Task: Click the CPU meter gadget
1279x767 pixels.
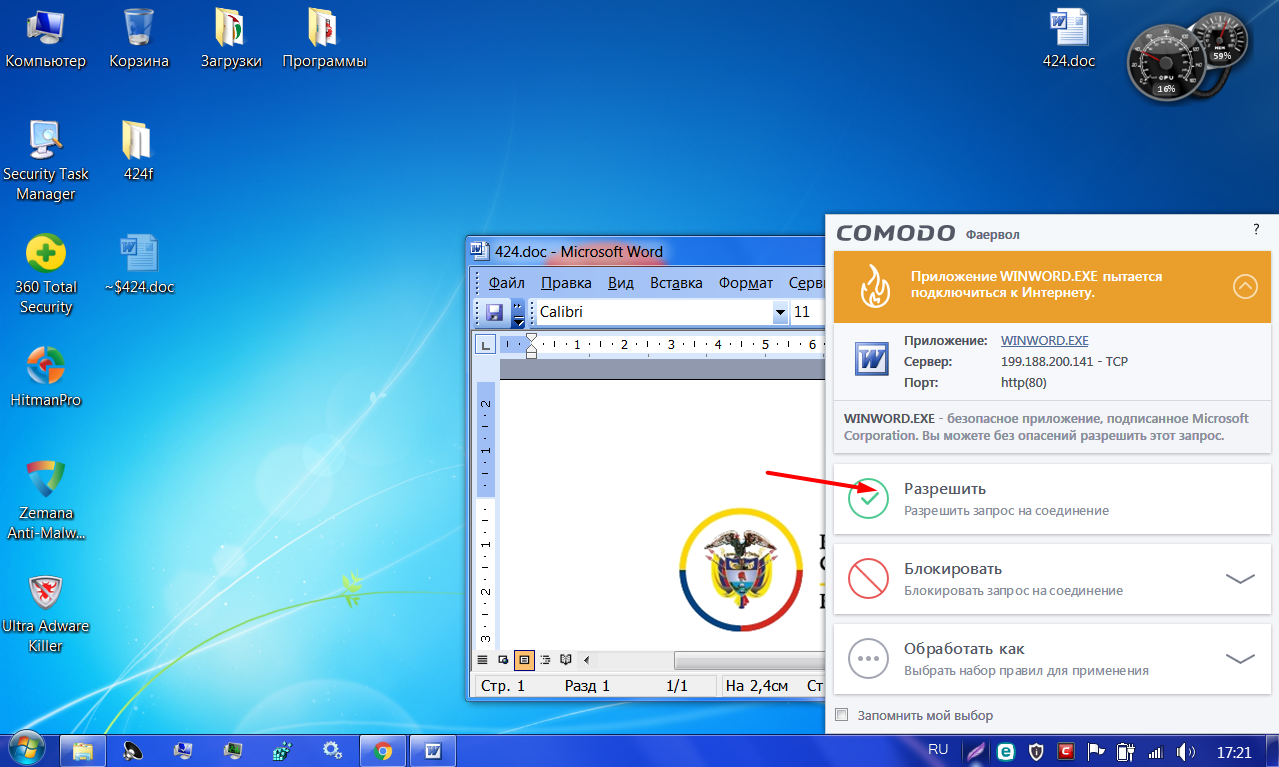Action: point(1164,62)
